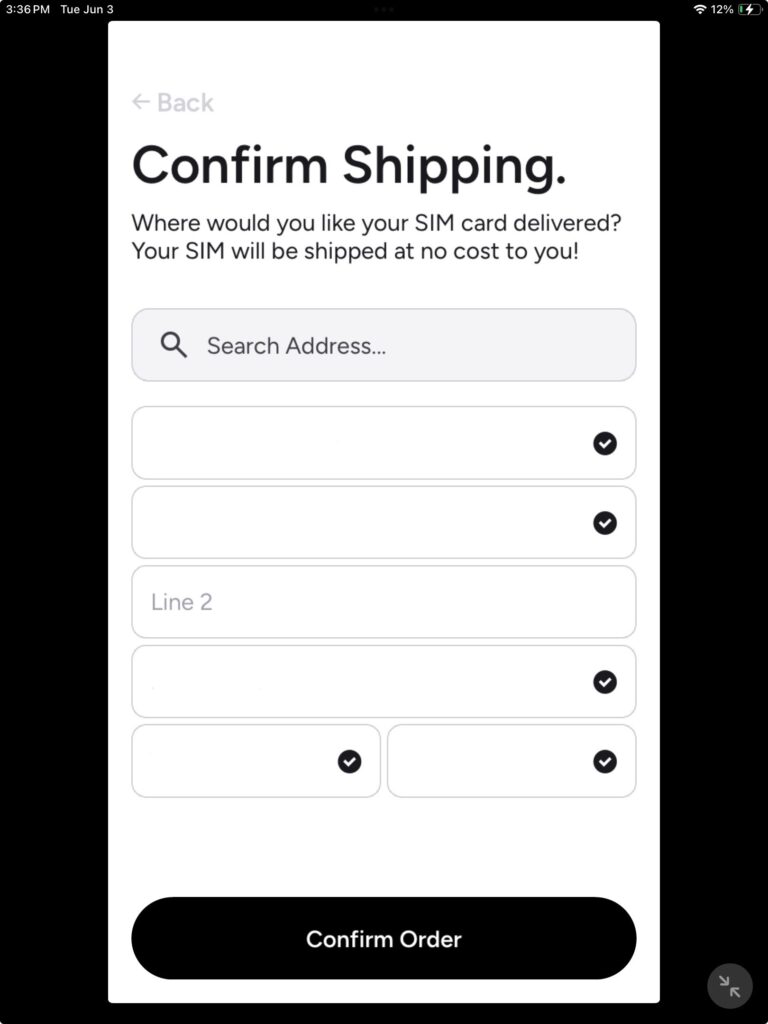Image resolution: width=768 pixels, height=1024 pixels.
Task: Tap the Wi-Fi status icon
Action: 699,9
